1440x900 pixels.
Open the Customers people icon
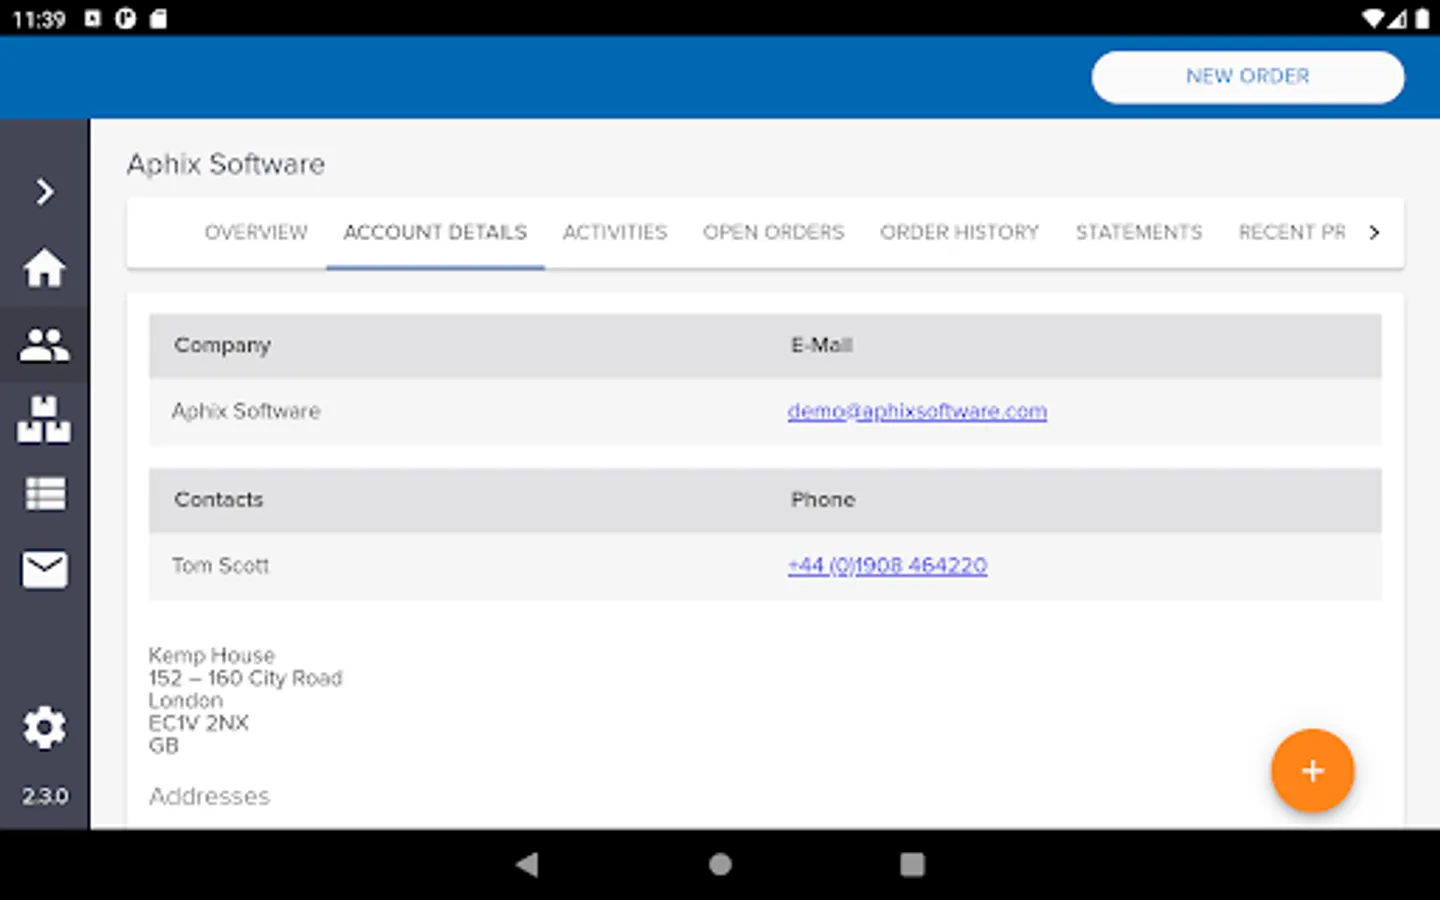coord(44,345)
